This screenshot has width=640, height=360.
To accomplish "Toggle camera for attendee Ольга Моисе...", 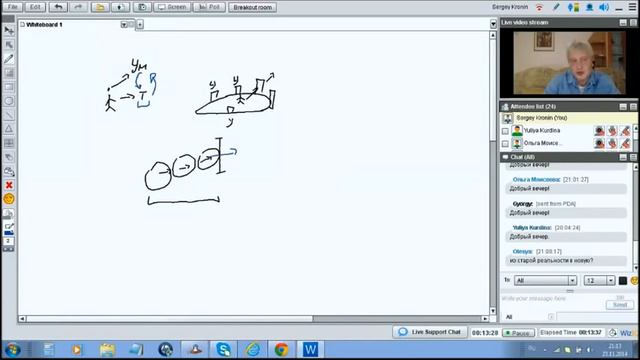I will pos(599,143).
